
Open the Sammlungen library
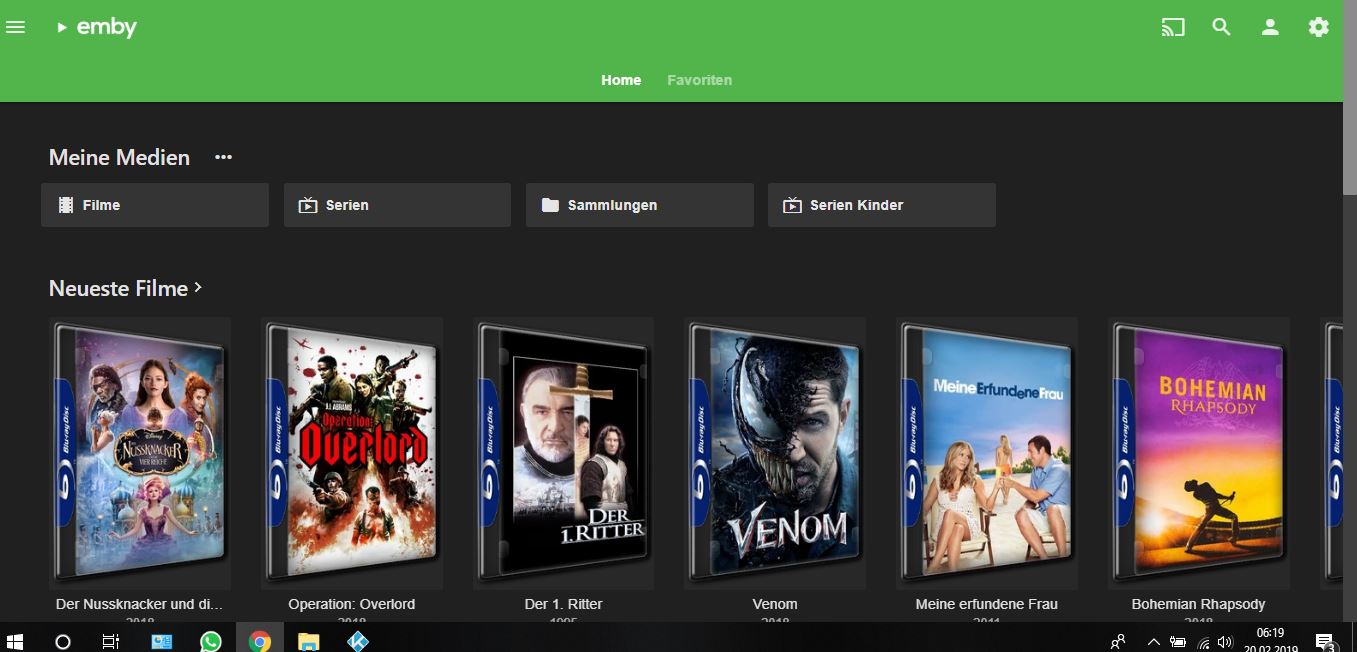[640, 205]
